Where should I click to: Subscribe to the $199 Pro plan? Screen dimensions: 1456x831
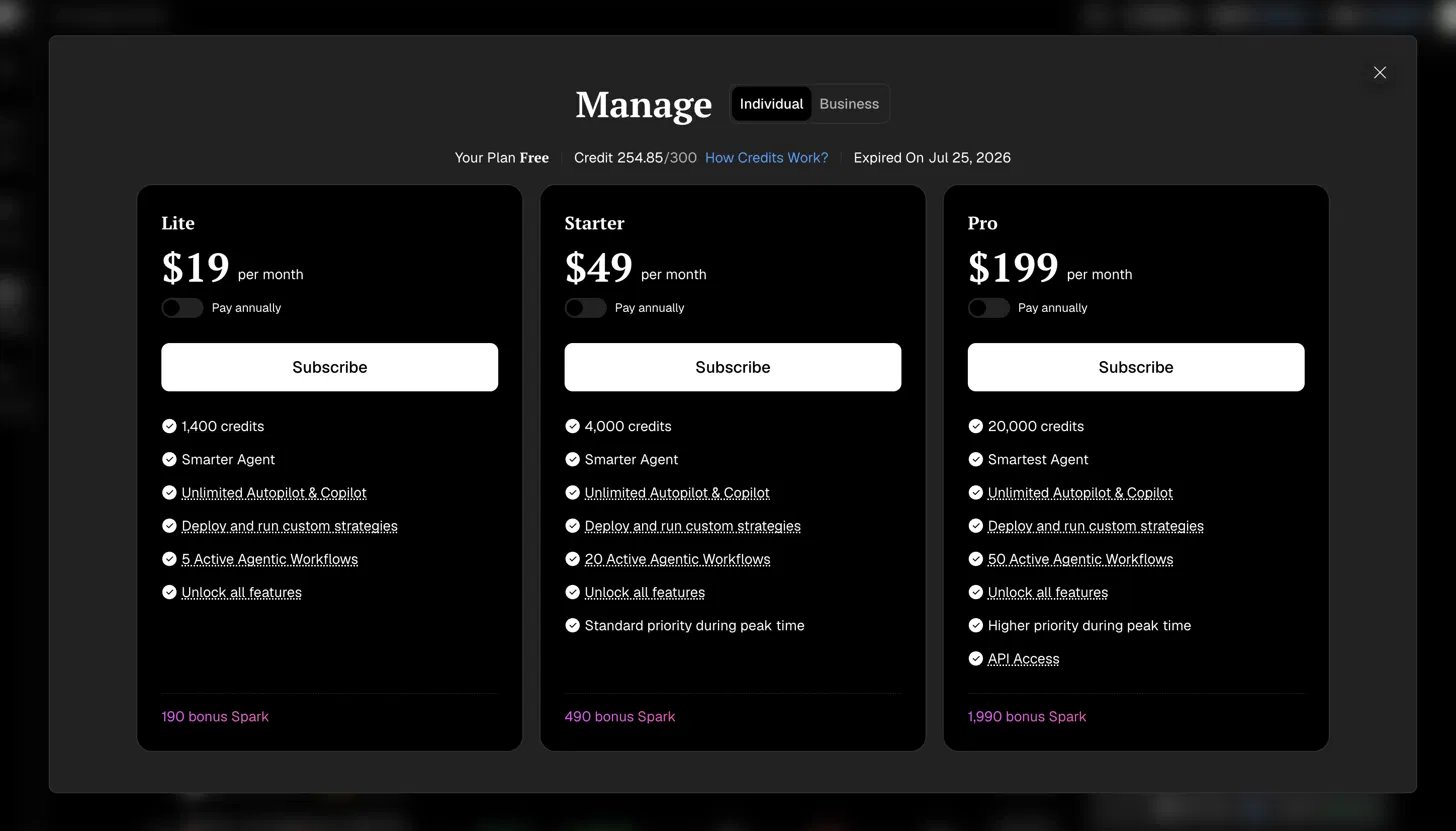[x=1136, y=367]
